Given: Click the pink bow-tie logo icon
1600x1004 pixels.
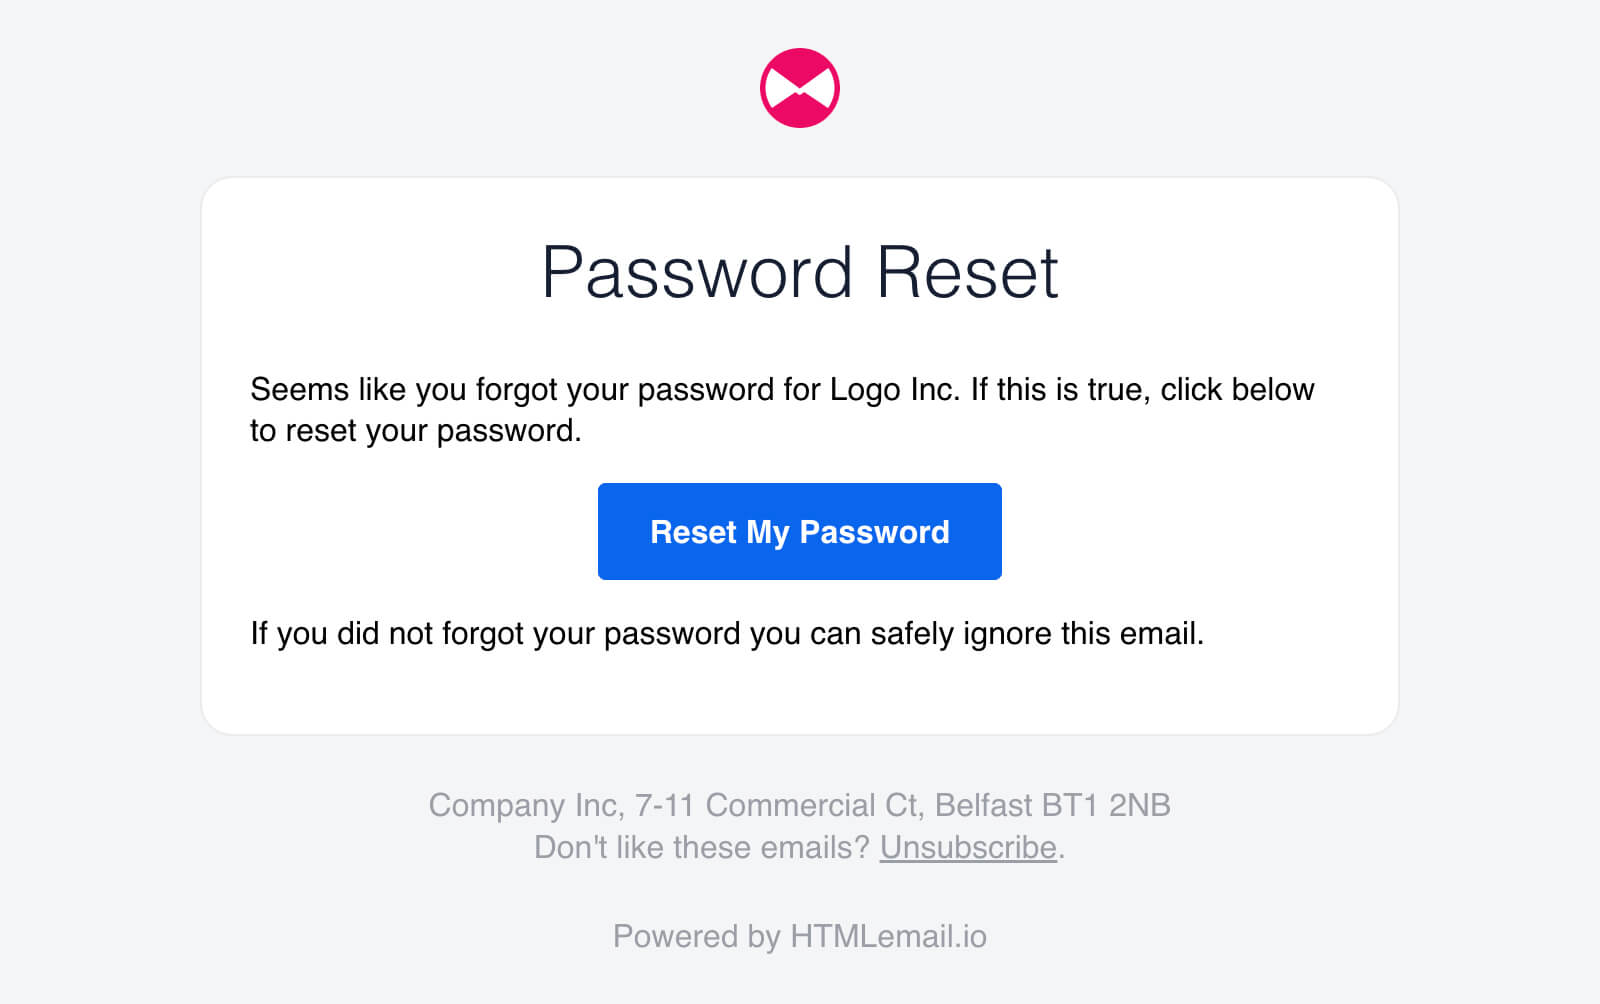Looking at the screenshot, I should point(800,88).
